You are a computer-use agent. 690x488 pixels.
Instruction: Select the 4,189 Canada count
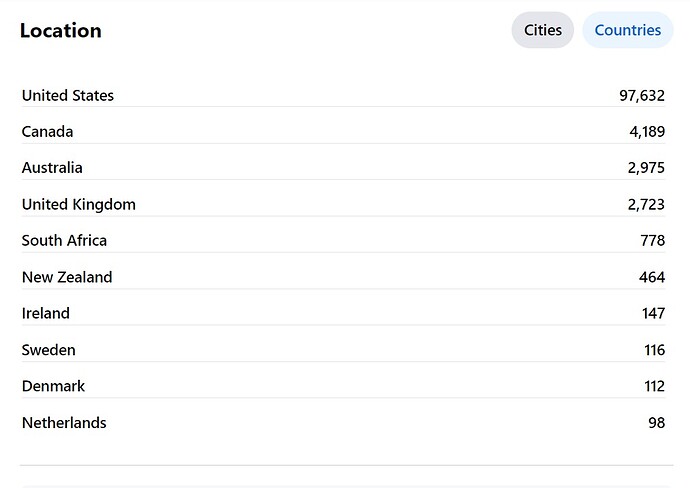click(647, 132)
